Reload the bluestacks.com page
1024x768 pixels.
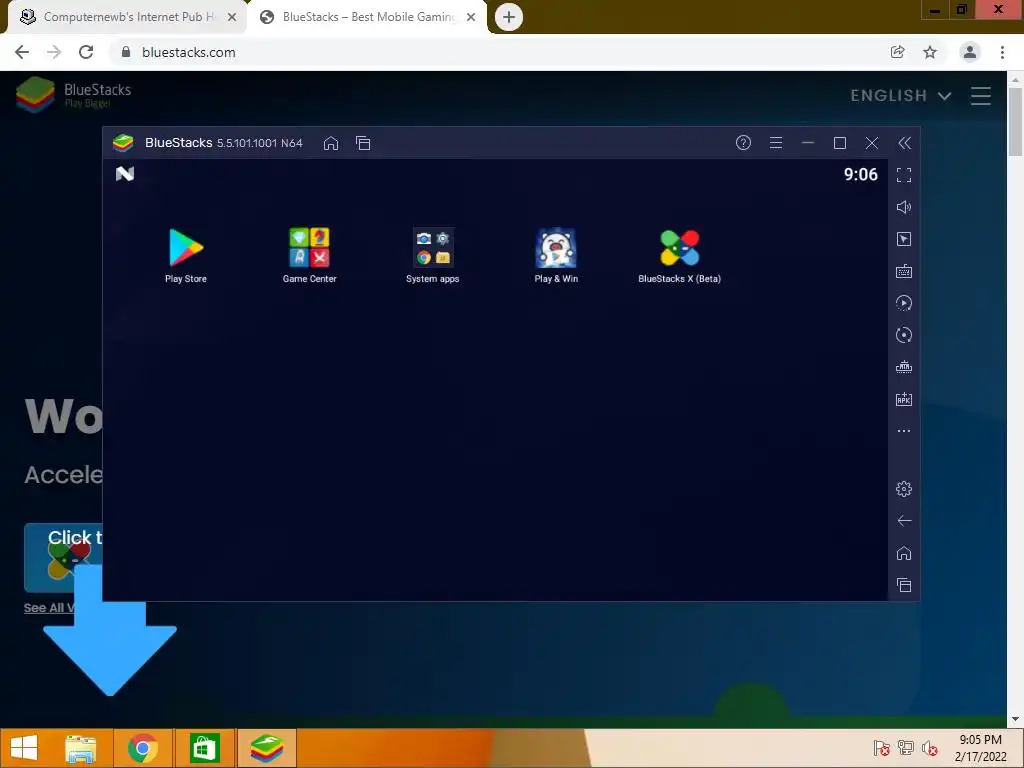[86, 52]
